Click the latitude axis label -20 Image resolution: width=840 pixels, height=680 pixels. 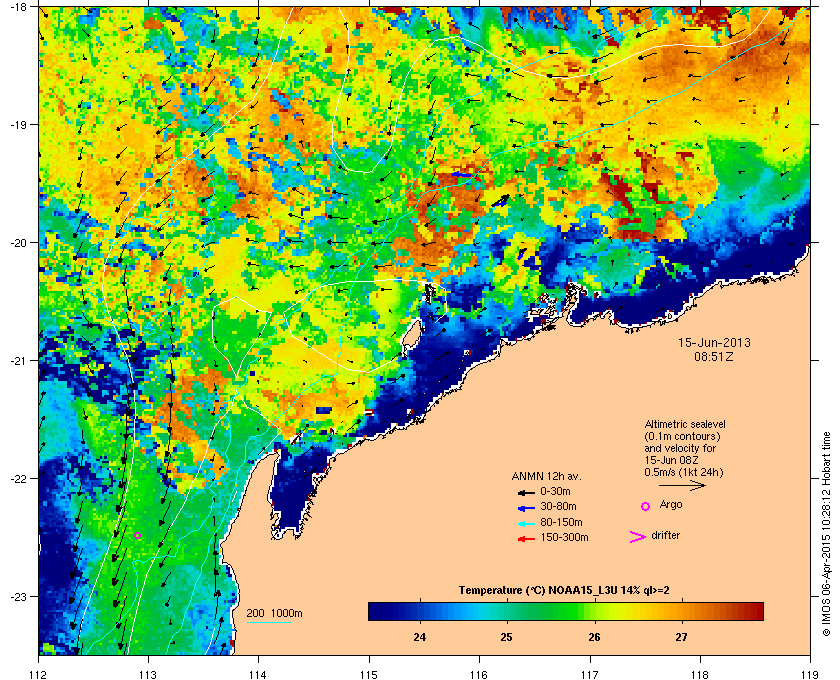[x=18, y=243]
